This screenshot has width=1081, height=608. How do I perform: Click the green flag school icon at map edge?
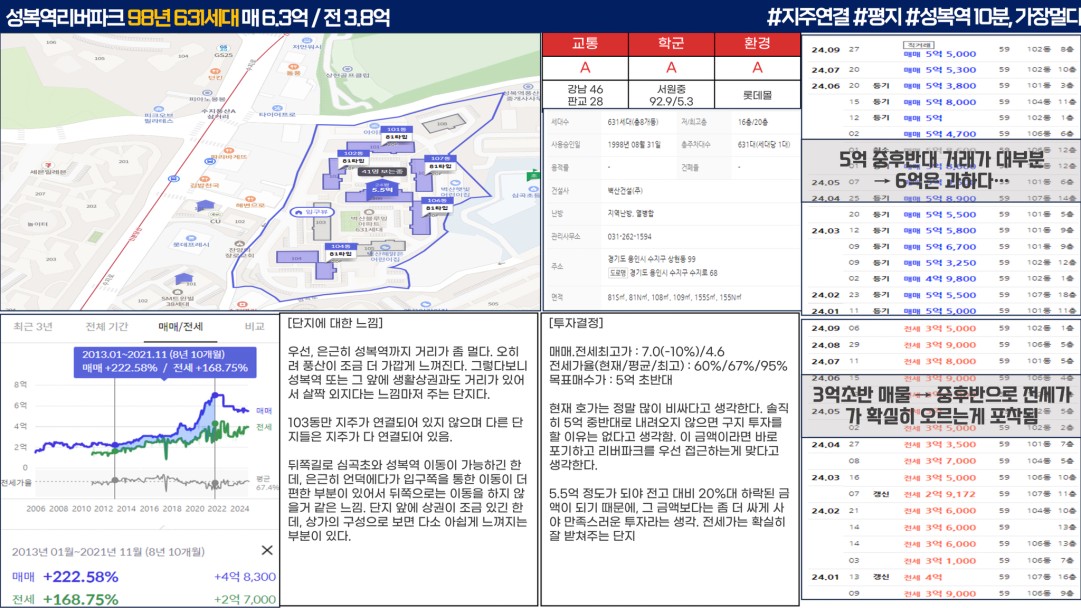coord(534,176)
